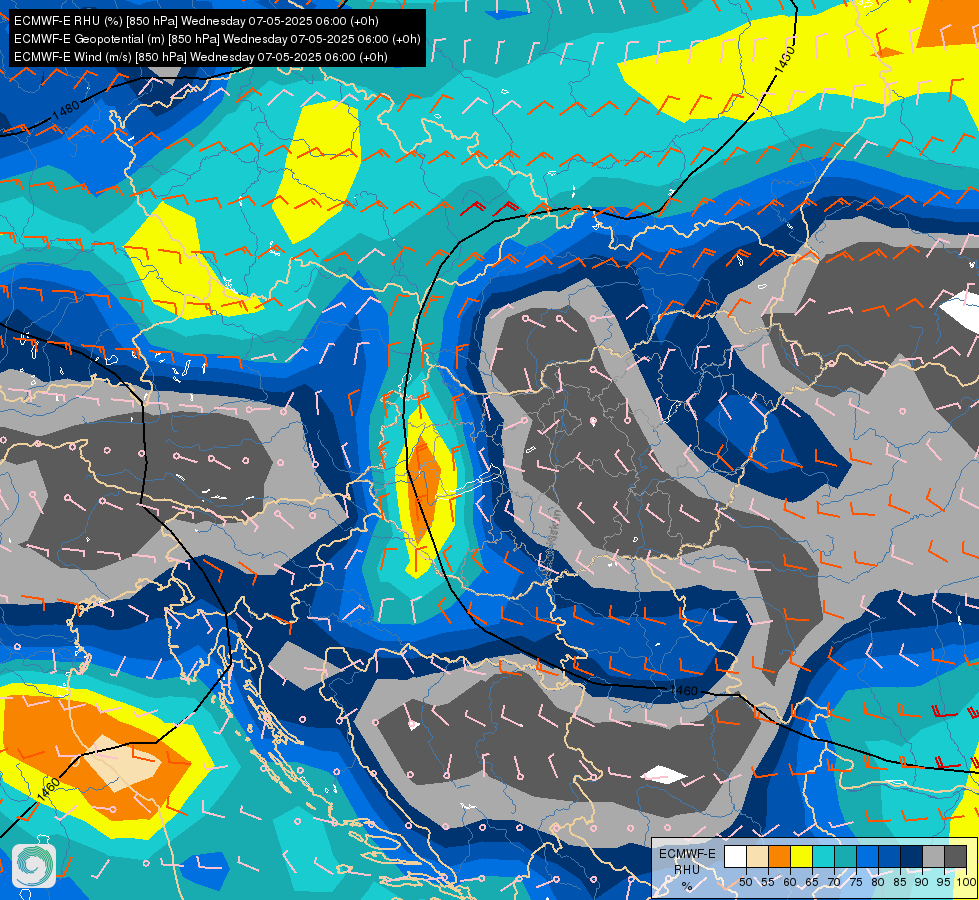Click the swirl logo icon
The height and width of the screenshot is (900, 979).
(x=34, y=866)
